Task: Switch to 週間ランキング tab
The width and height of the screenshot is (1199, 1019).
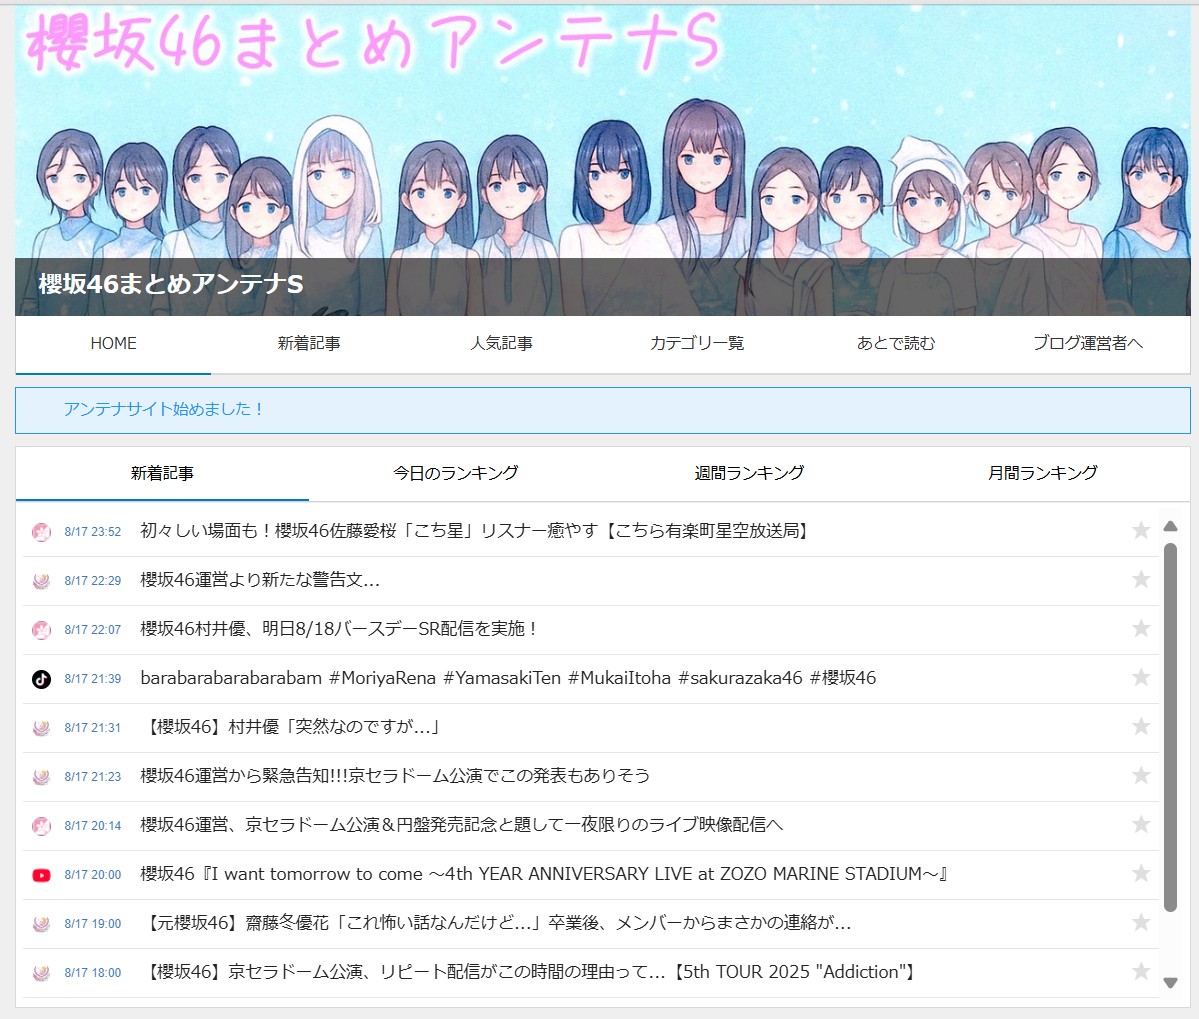Action: click(x=749, y=473)
